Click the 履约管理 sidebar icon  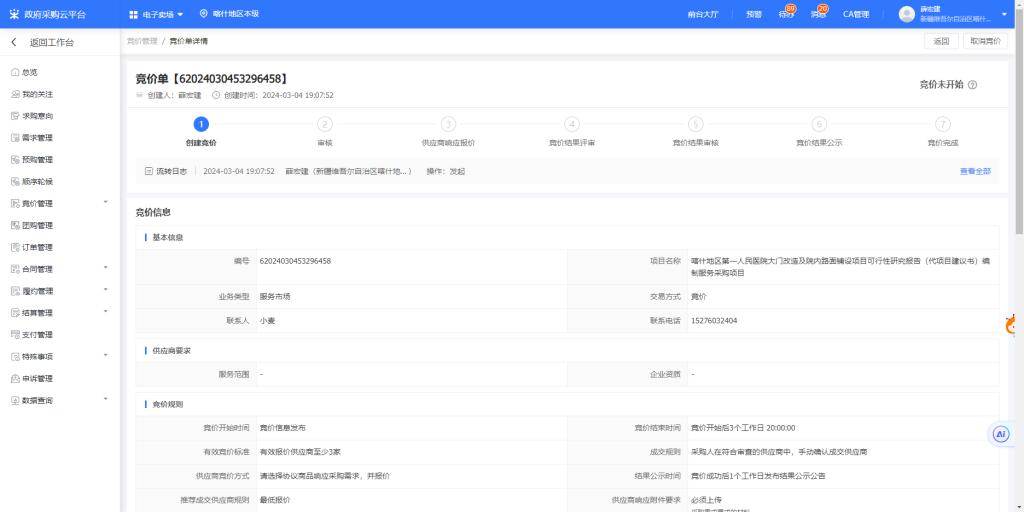(15, 291)
